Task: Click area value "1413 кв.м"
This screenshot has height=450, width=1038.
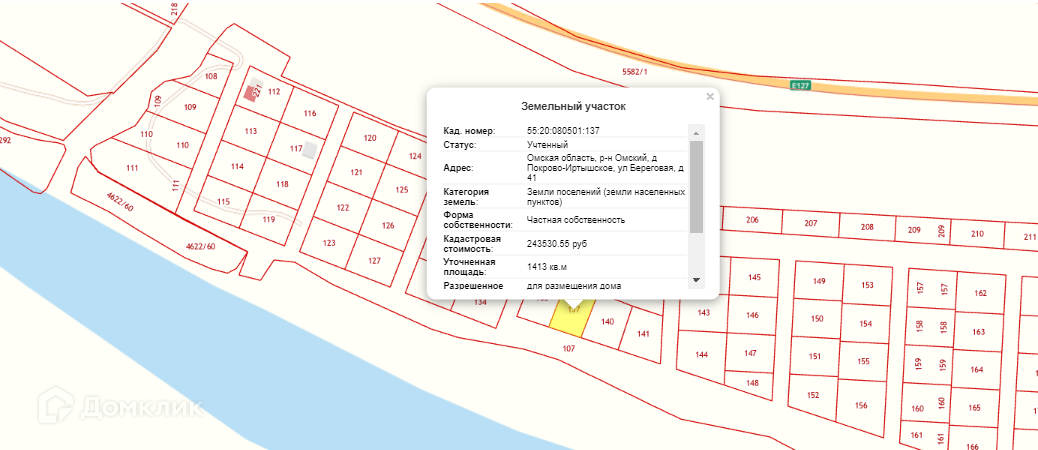Action: pyautogui.click(x=547, y=267)
